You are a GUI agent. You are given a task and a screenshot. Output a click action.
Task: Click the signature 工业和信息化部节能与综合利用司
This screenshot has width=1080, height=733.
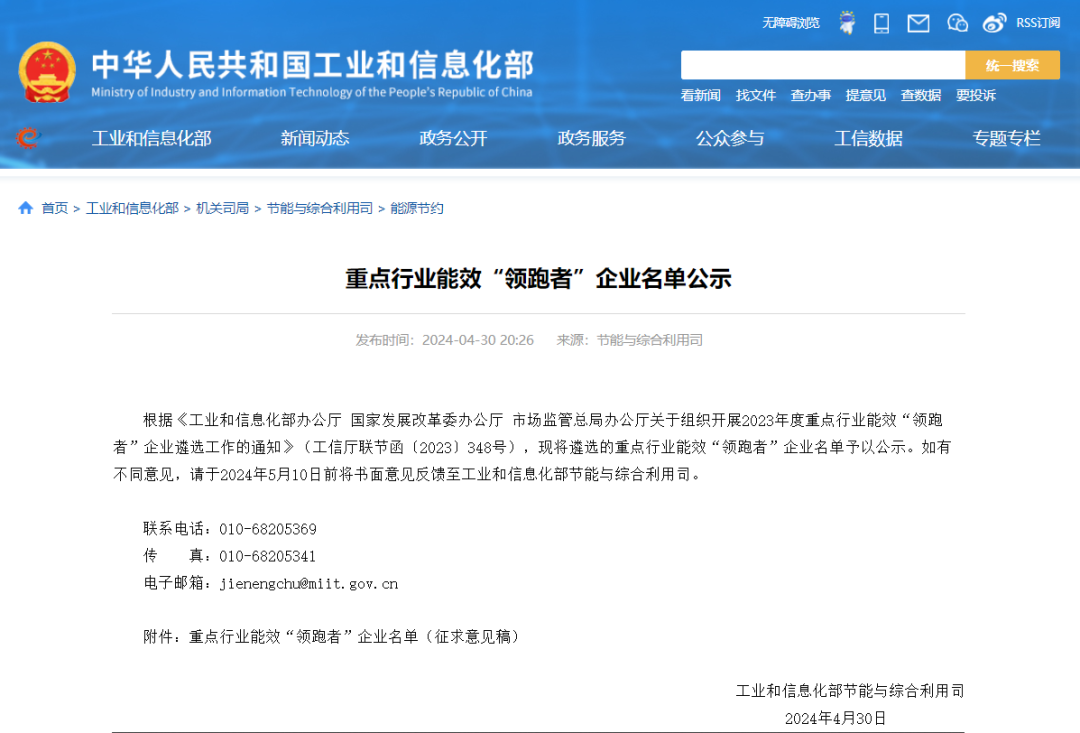850,691
